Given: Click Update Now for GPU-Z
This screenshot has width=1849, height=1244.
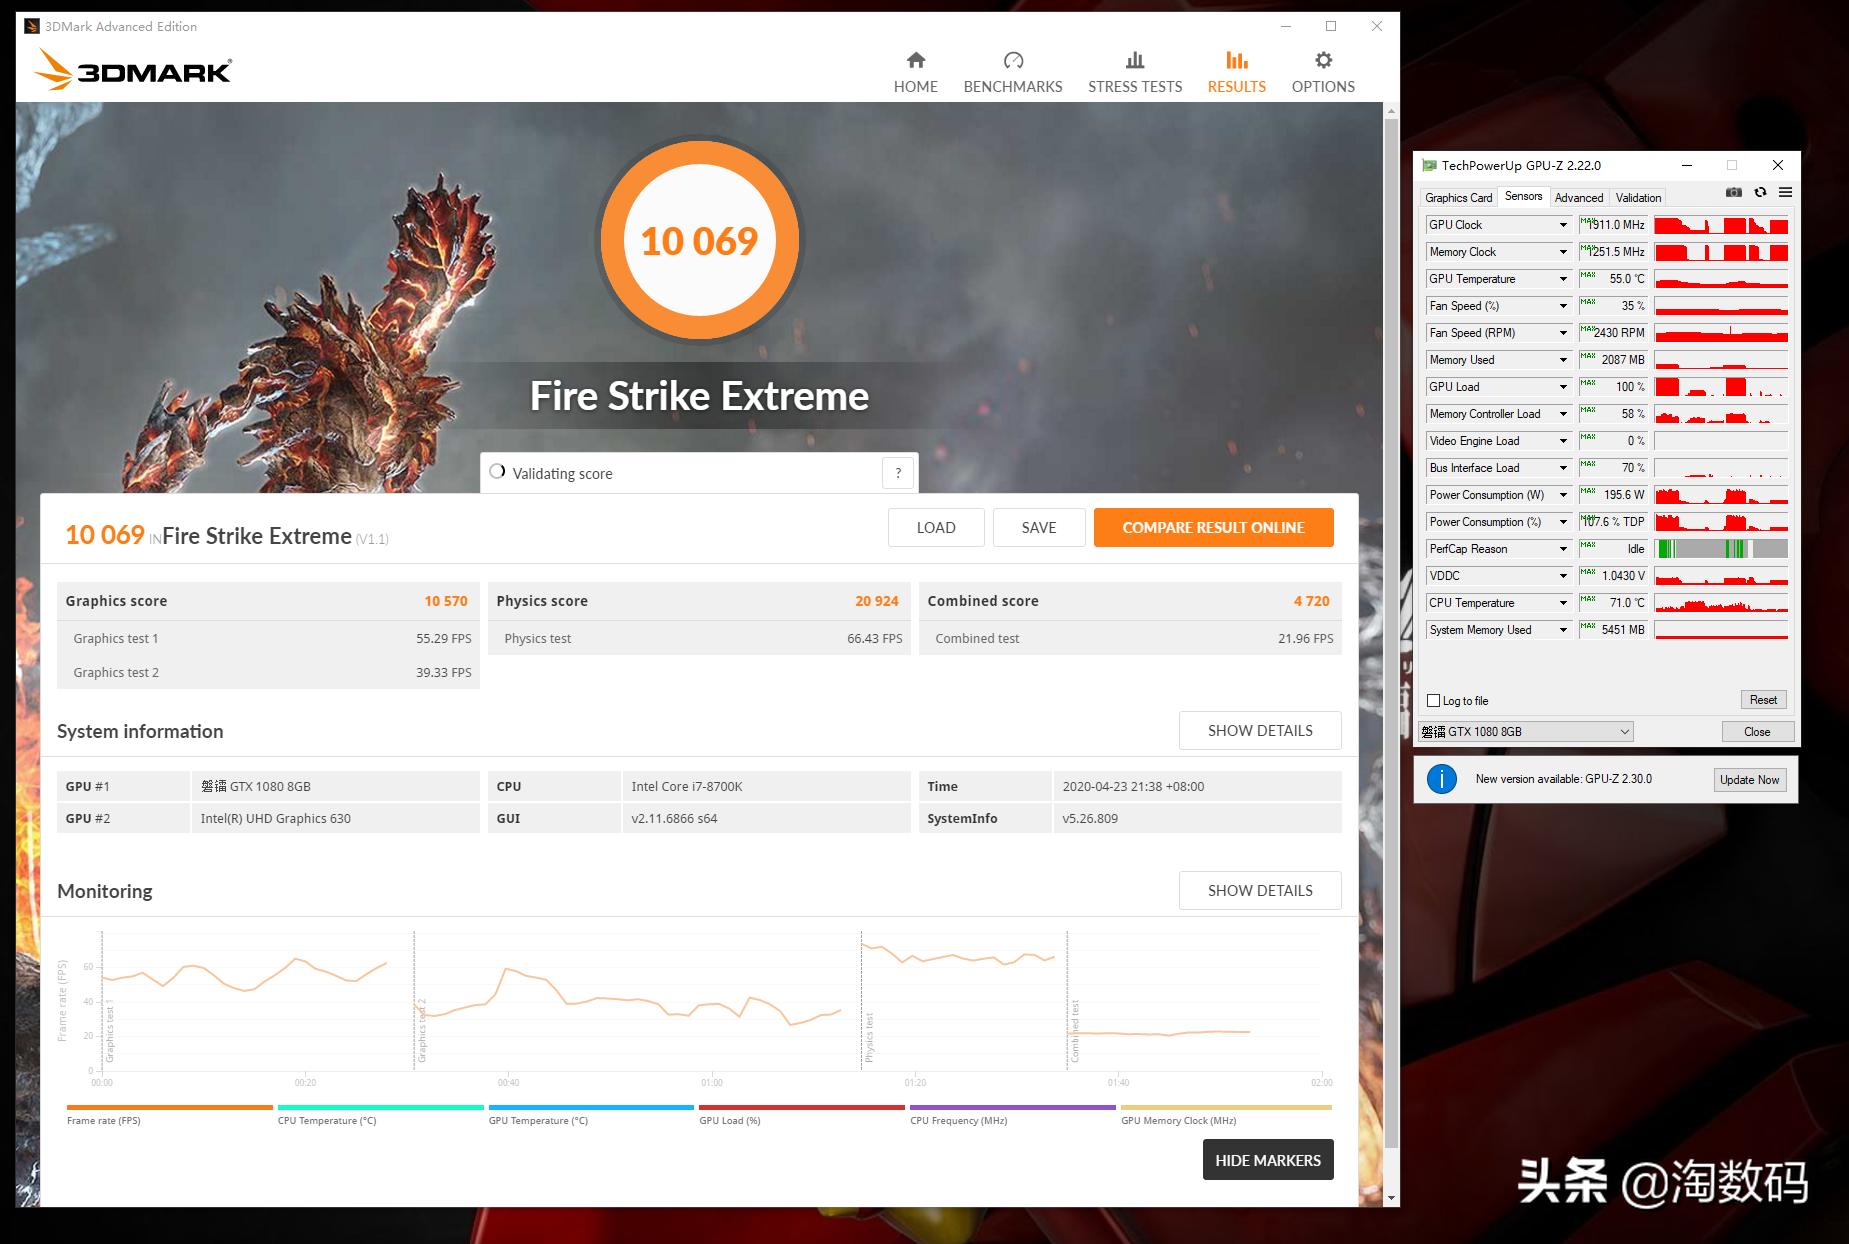Looking at the screenshot, I should (1749, 780).
